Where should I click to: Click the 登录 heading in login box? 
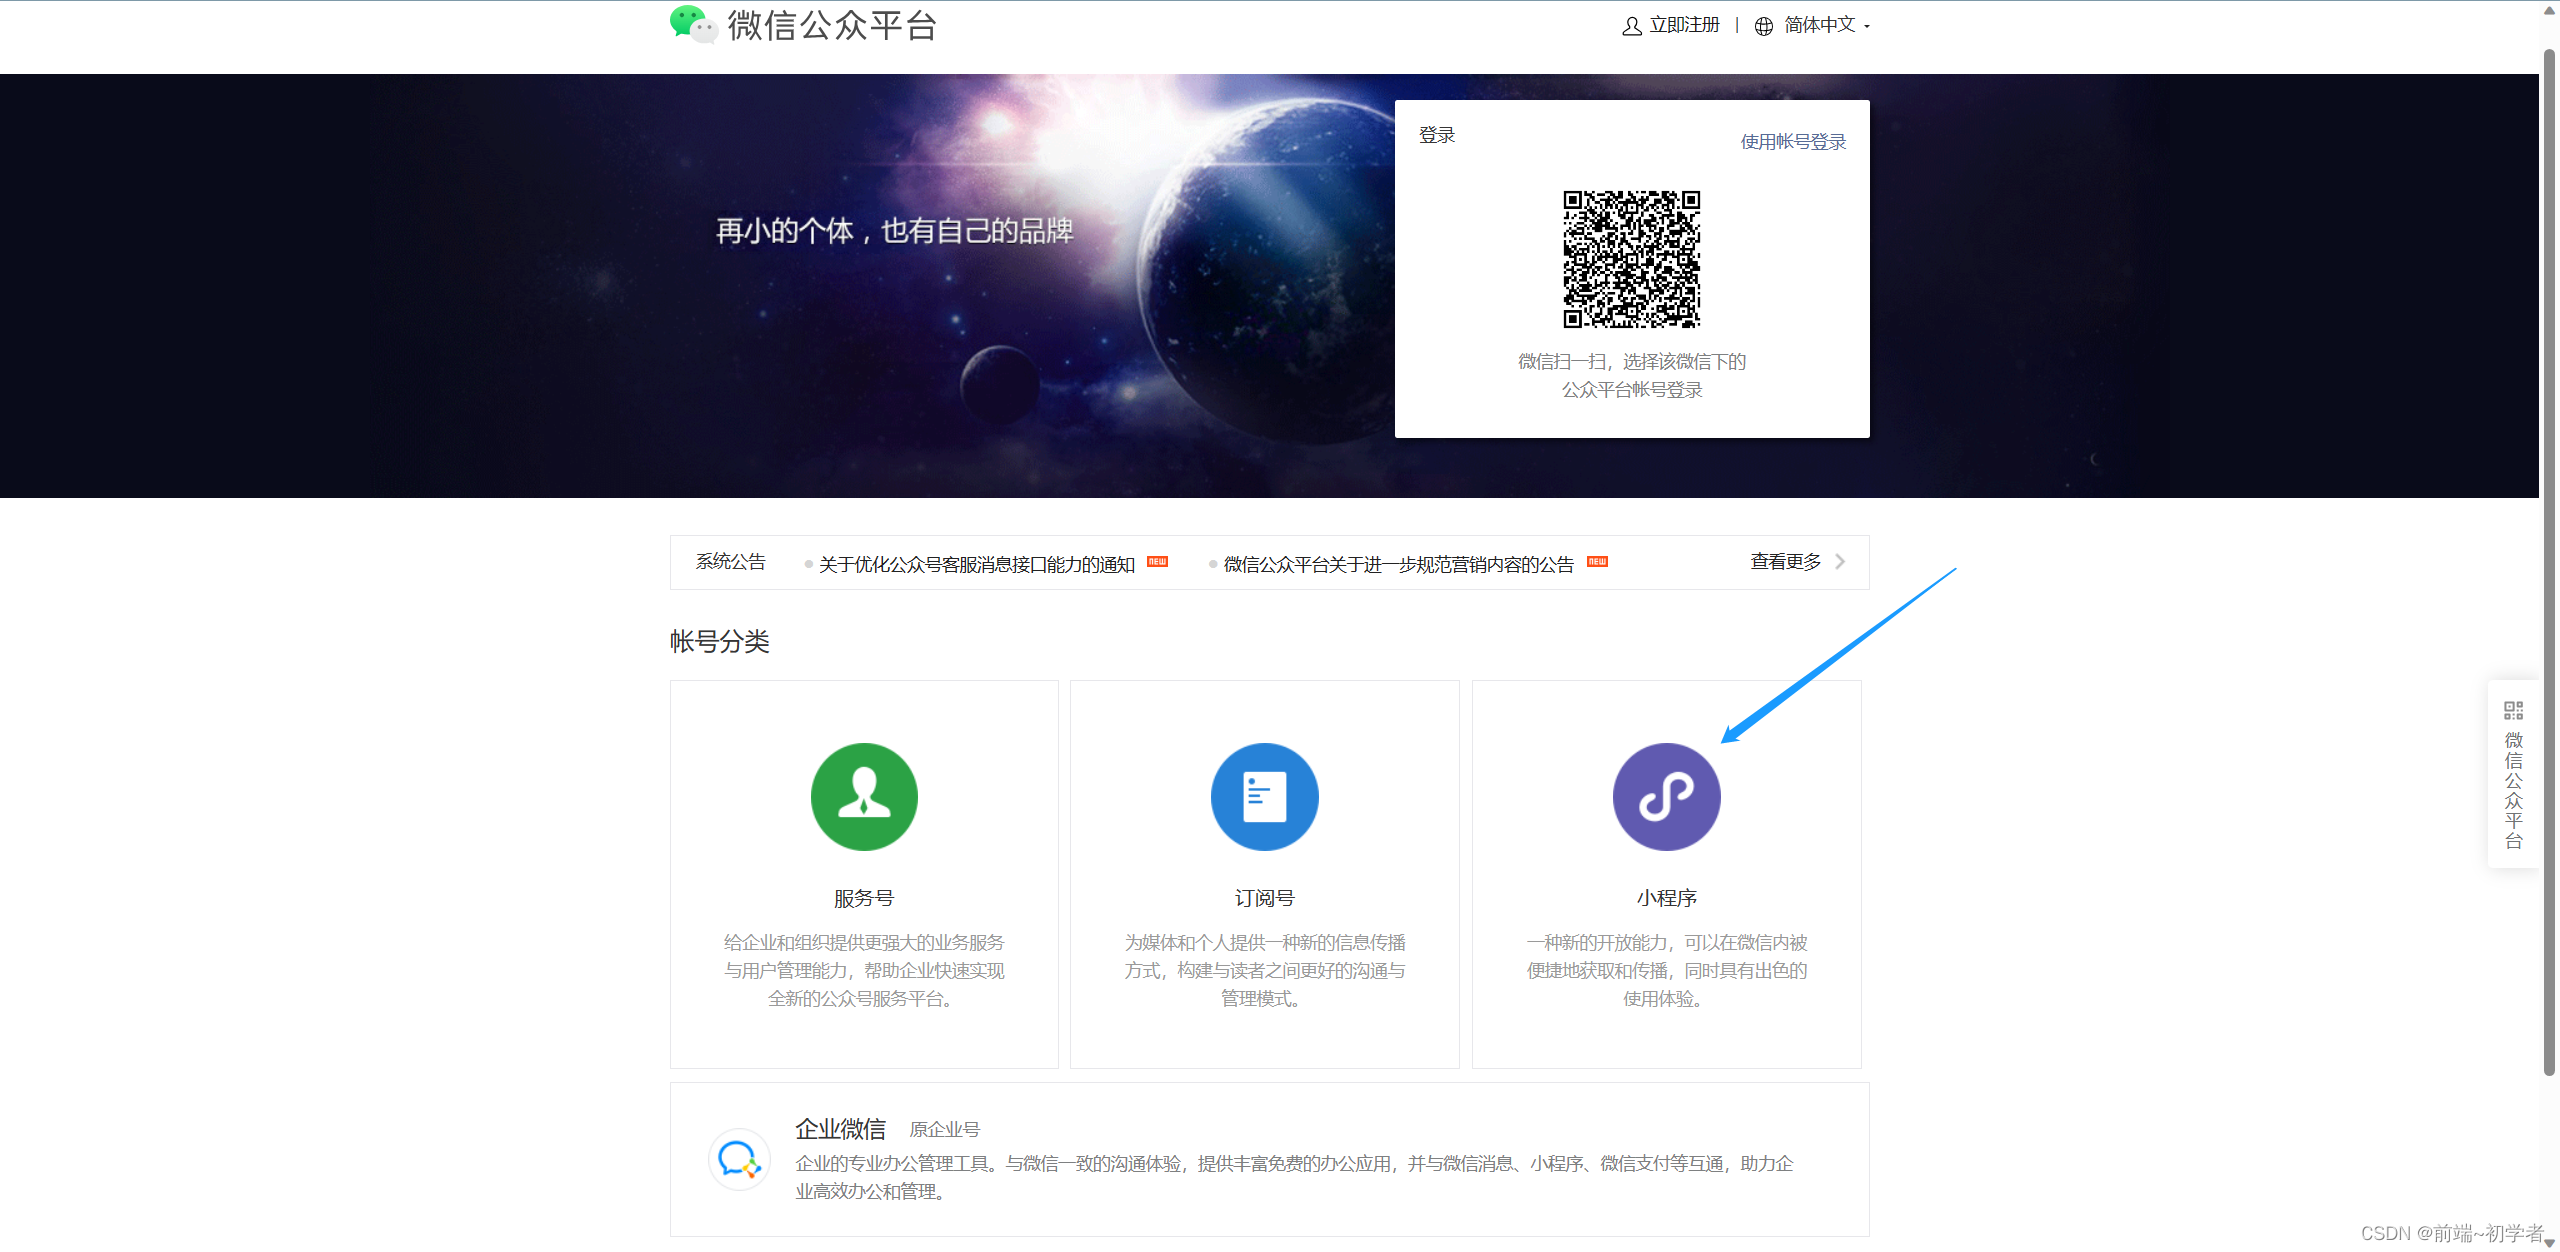[x=1437, y=135]
